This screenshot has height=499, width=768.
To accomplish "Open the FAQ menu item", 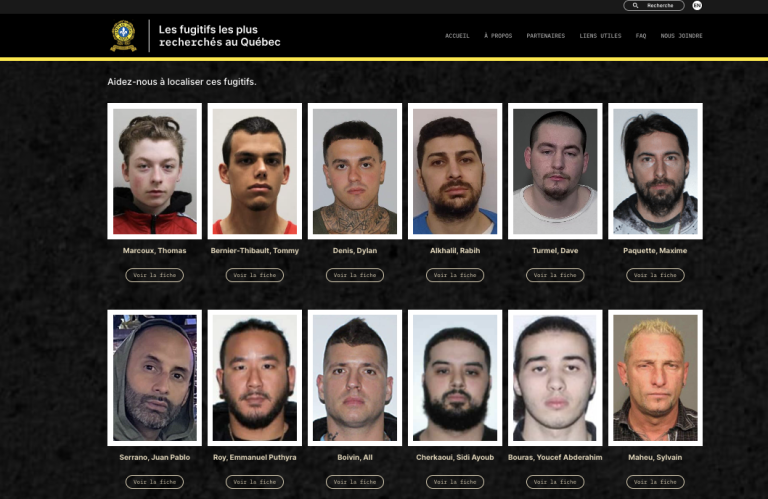I will point(641,36).
